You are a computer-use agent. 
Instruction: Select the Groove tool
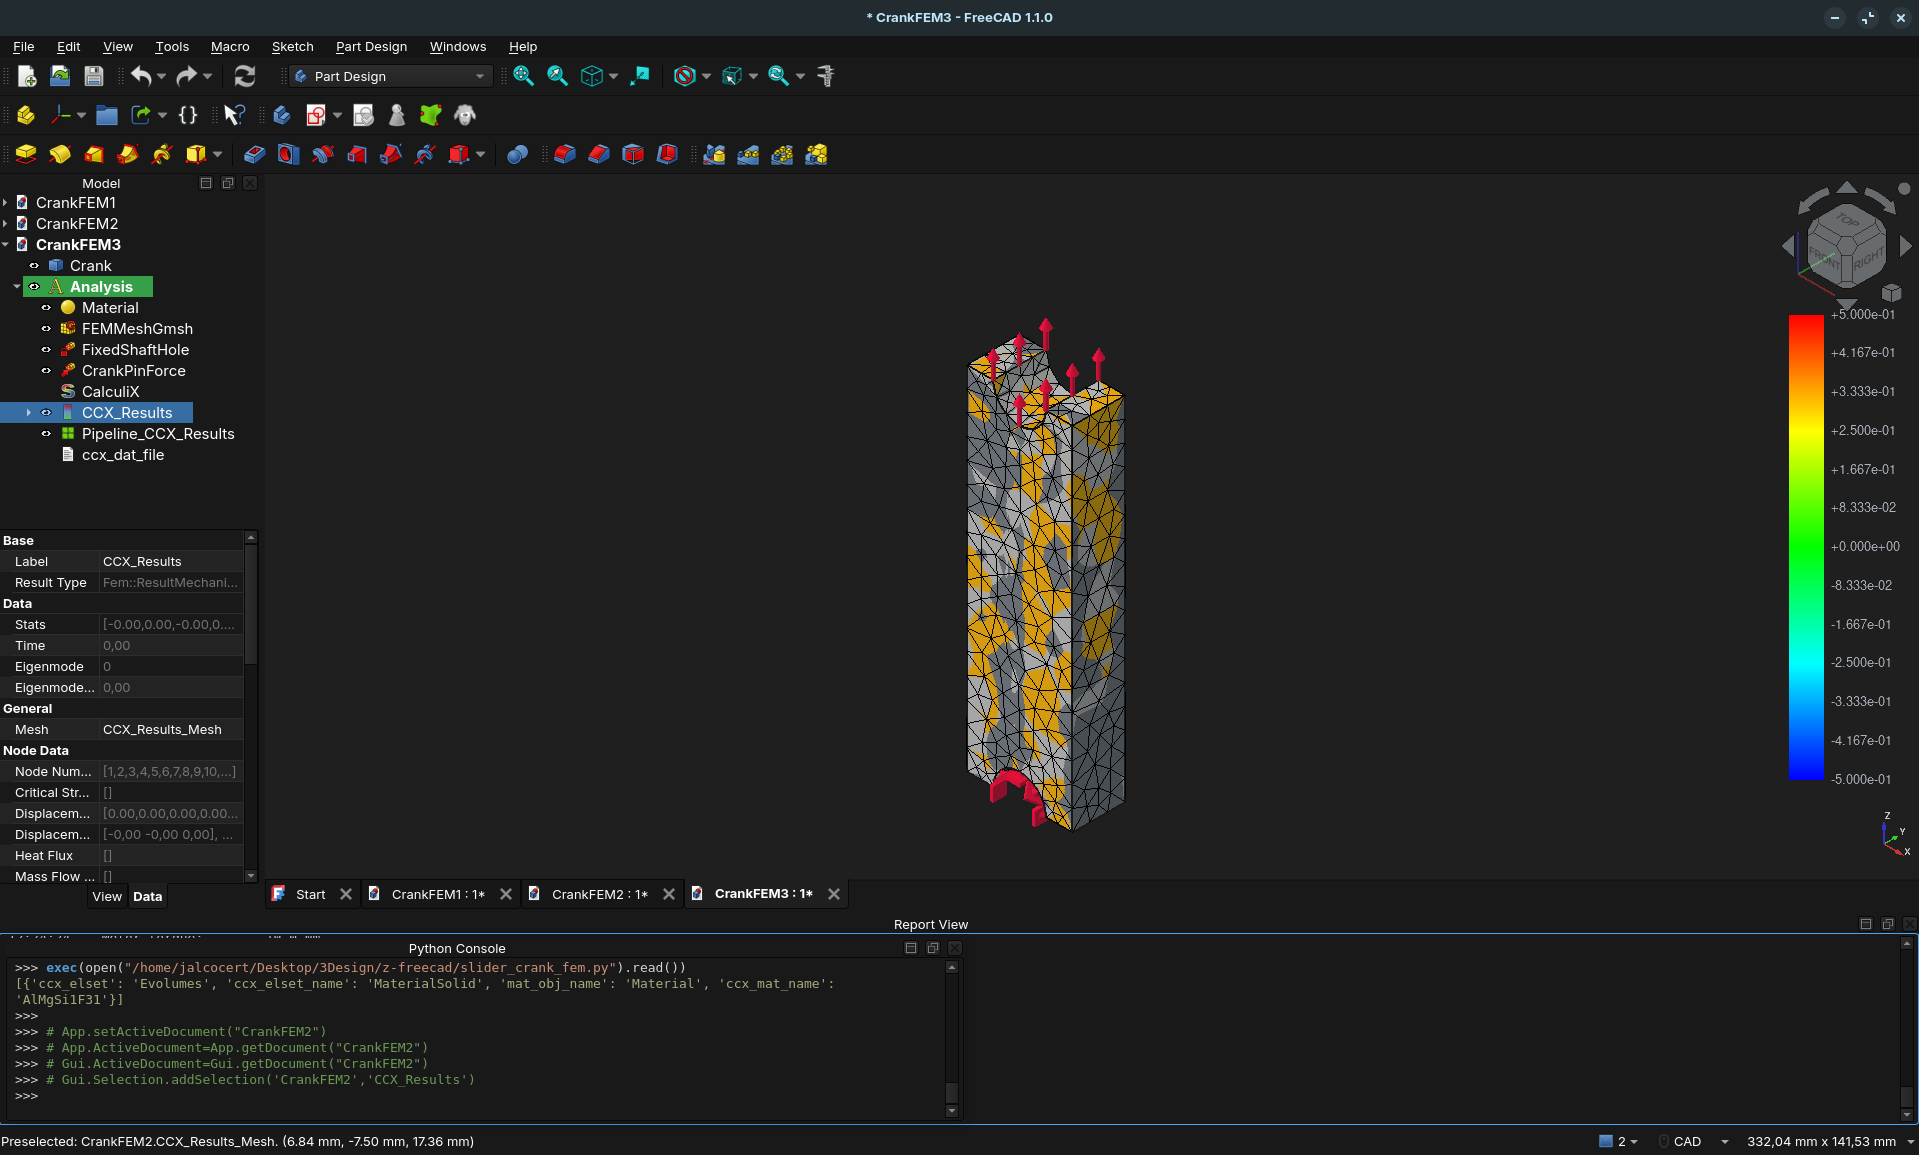pyautogui.click(x=322, y=154)
